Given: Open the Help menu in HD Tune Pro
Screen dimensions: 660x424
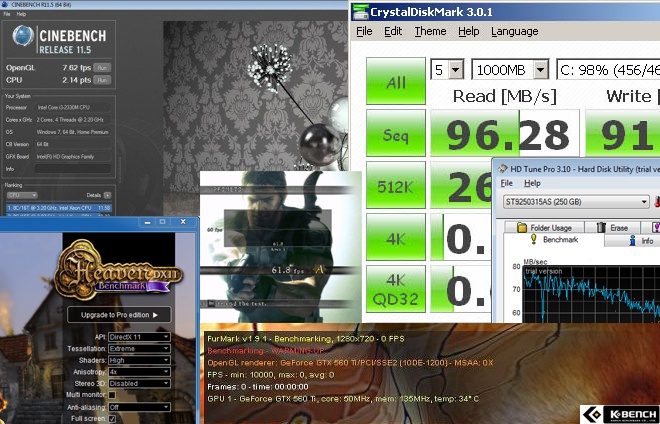Looking at the screenshot, I should [532, 183].
